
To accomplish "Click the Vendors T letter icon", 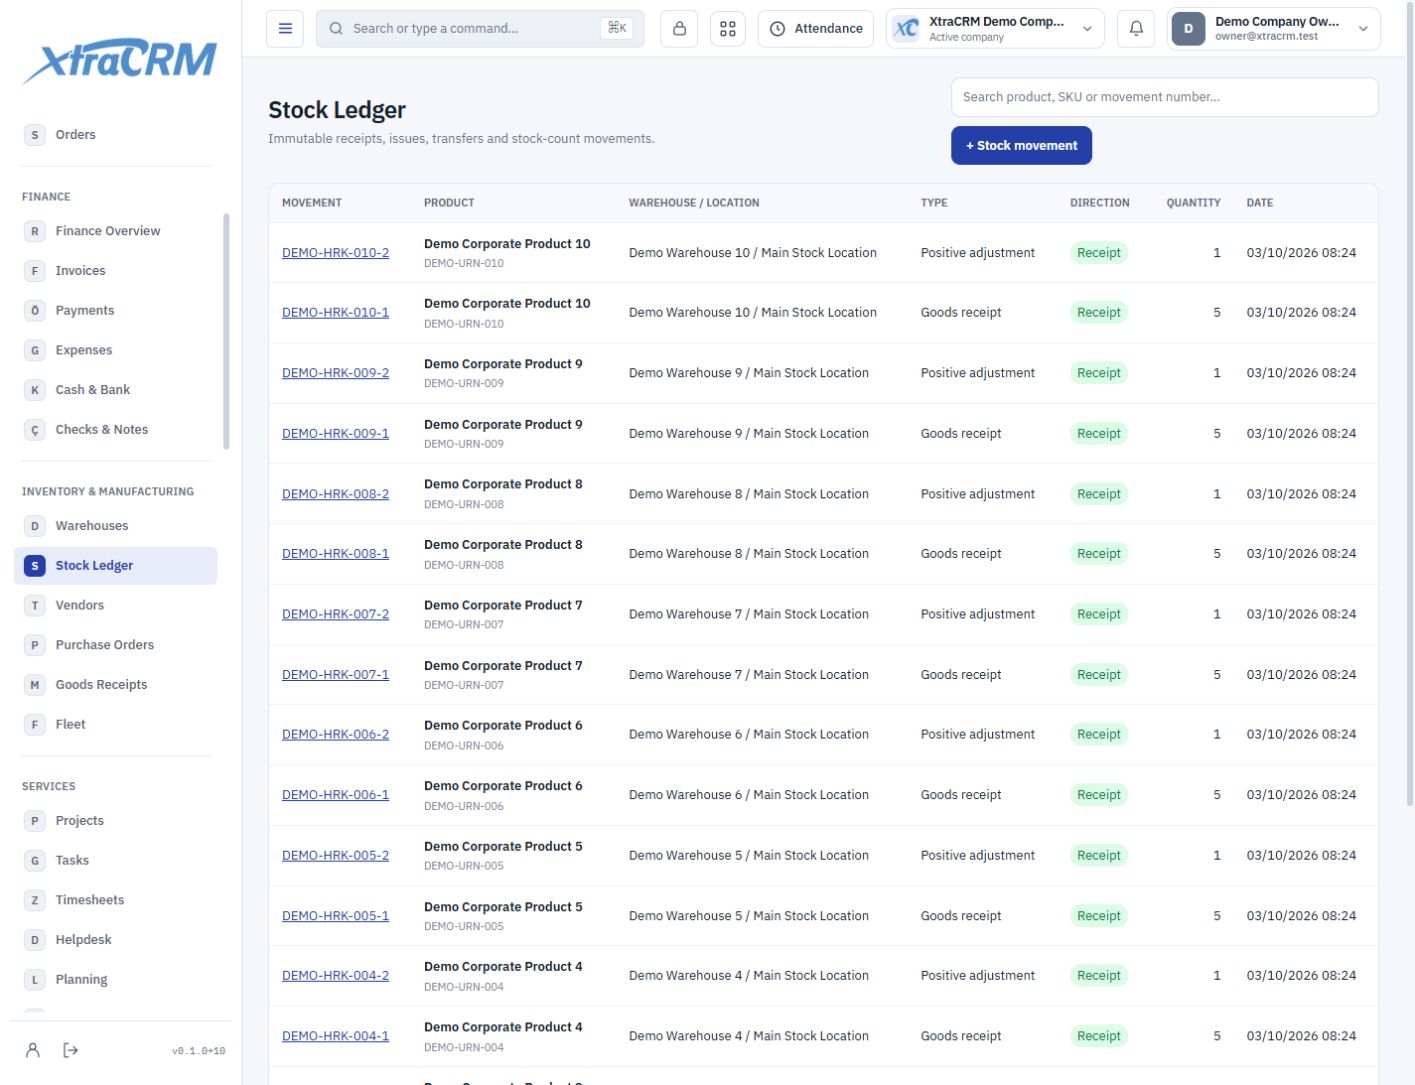I will tap(35, 605).
